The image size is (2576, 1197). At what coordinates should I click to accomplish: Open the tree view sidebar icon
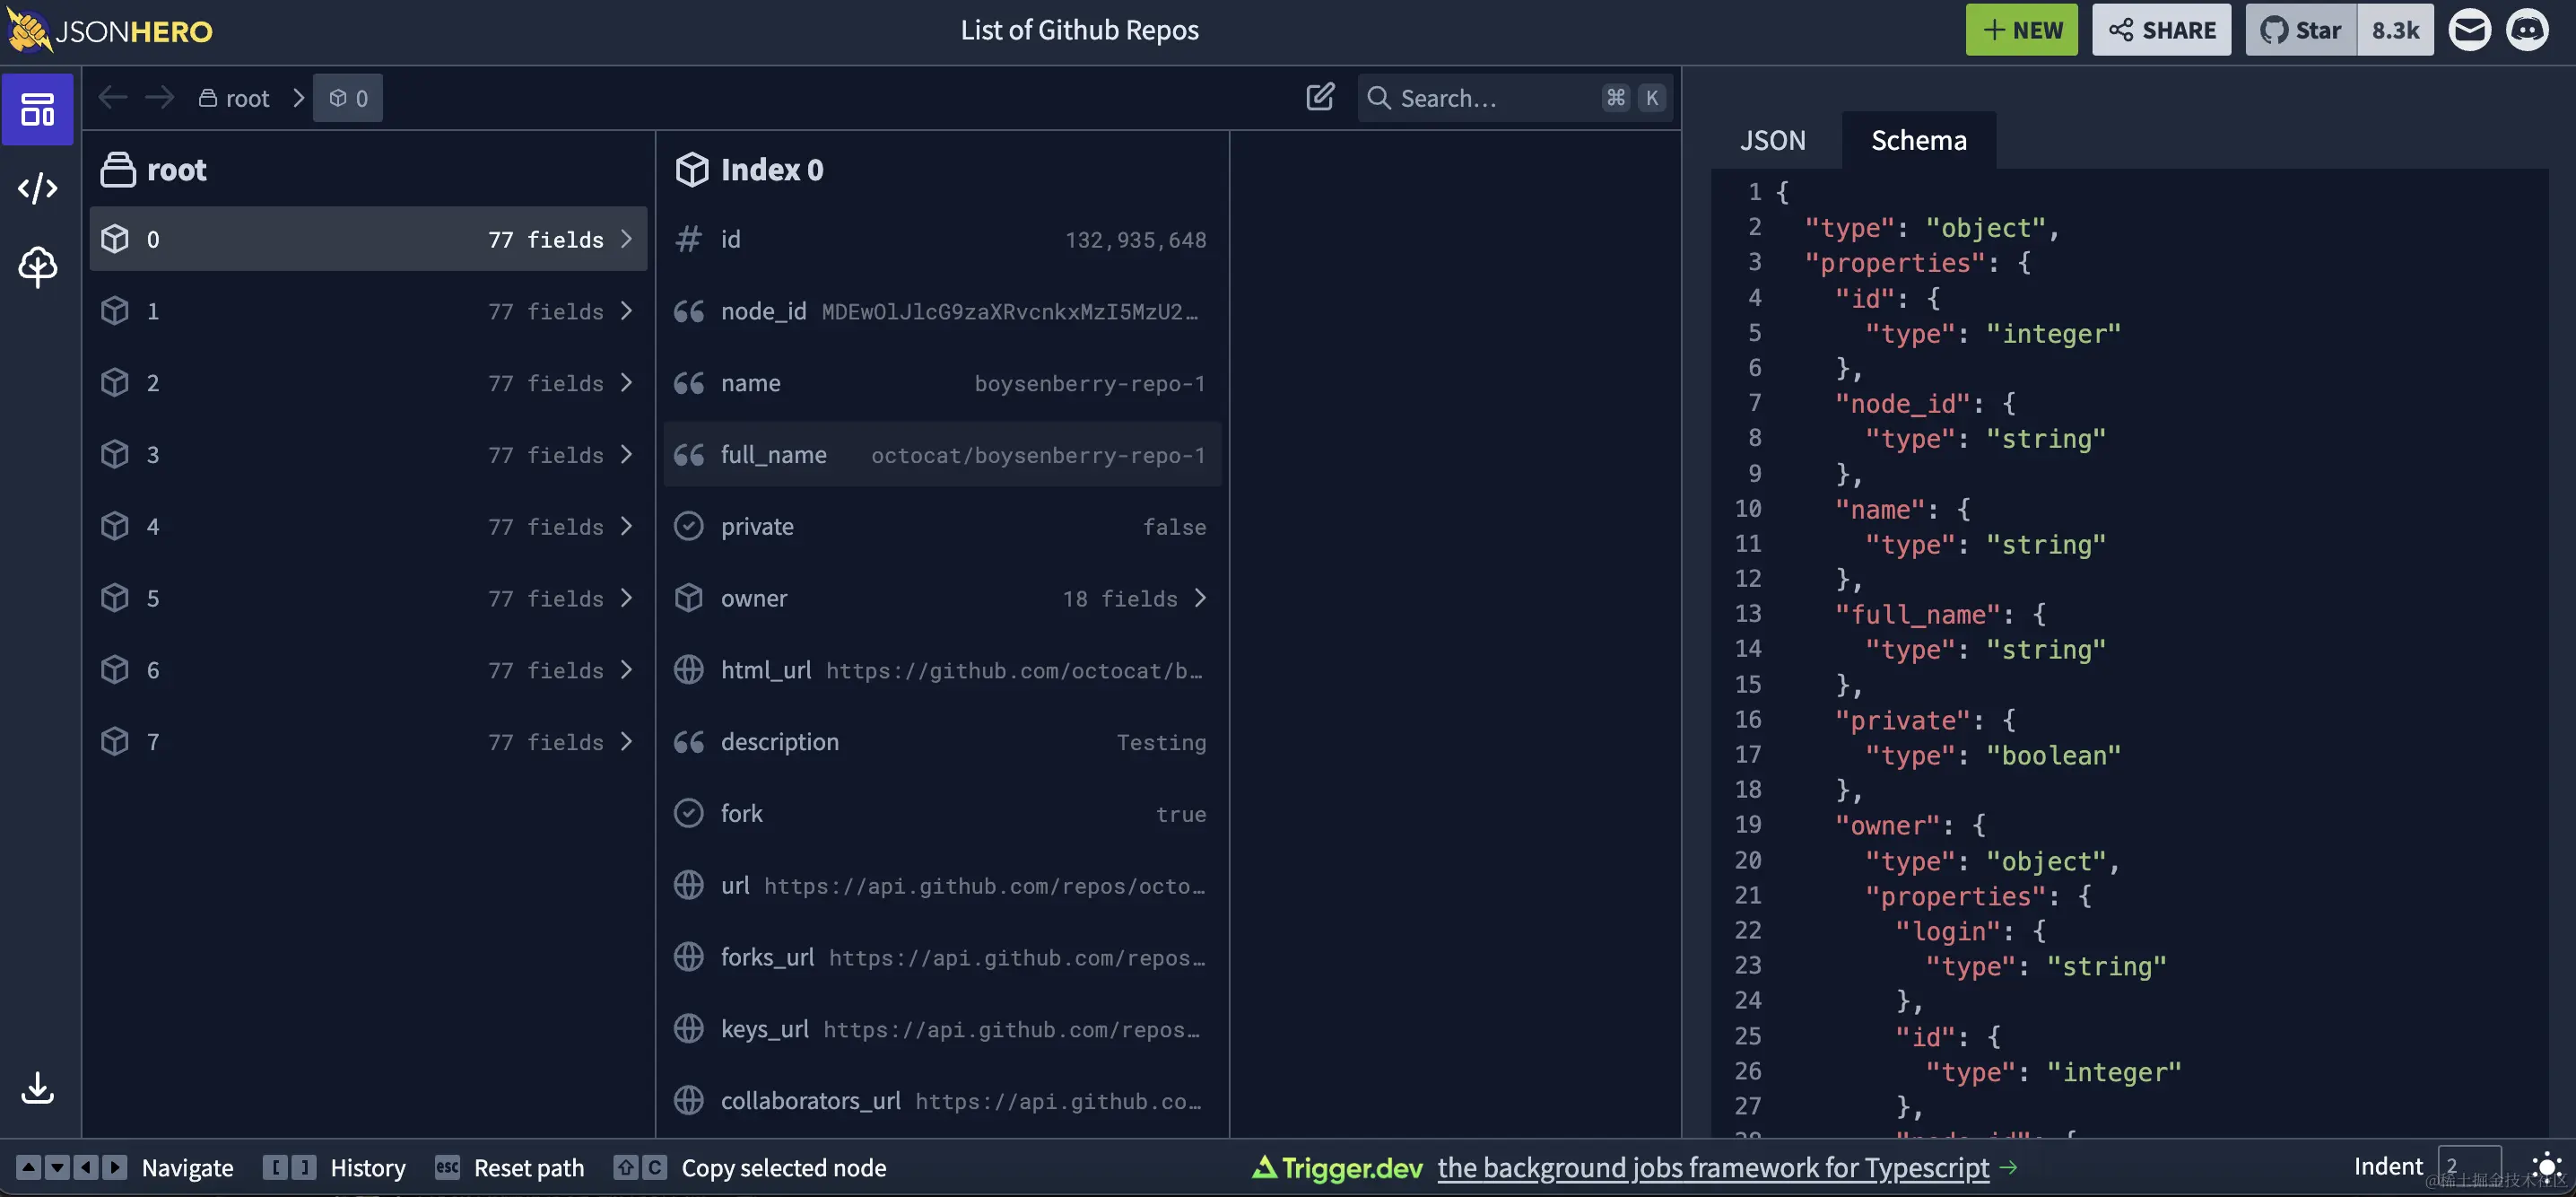pos(37,266)
